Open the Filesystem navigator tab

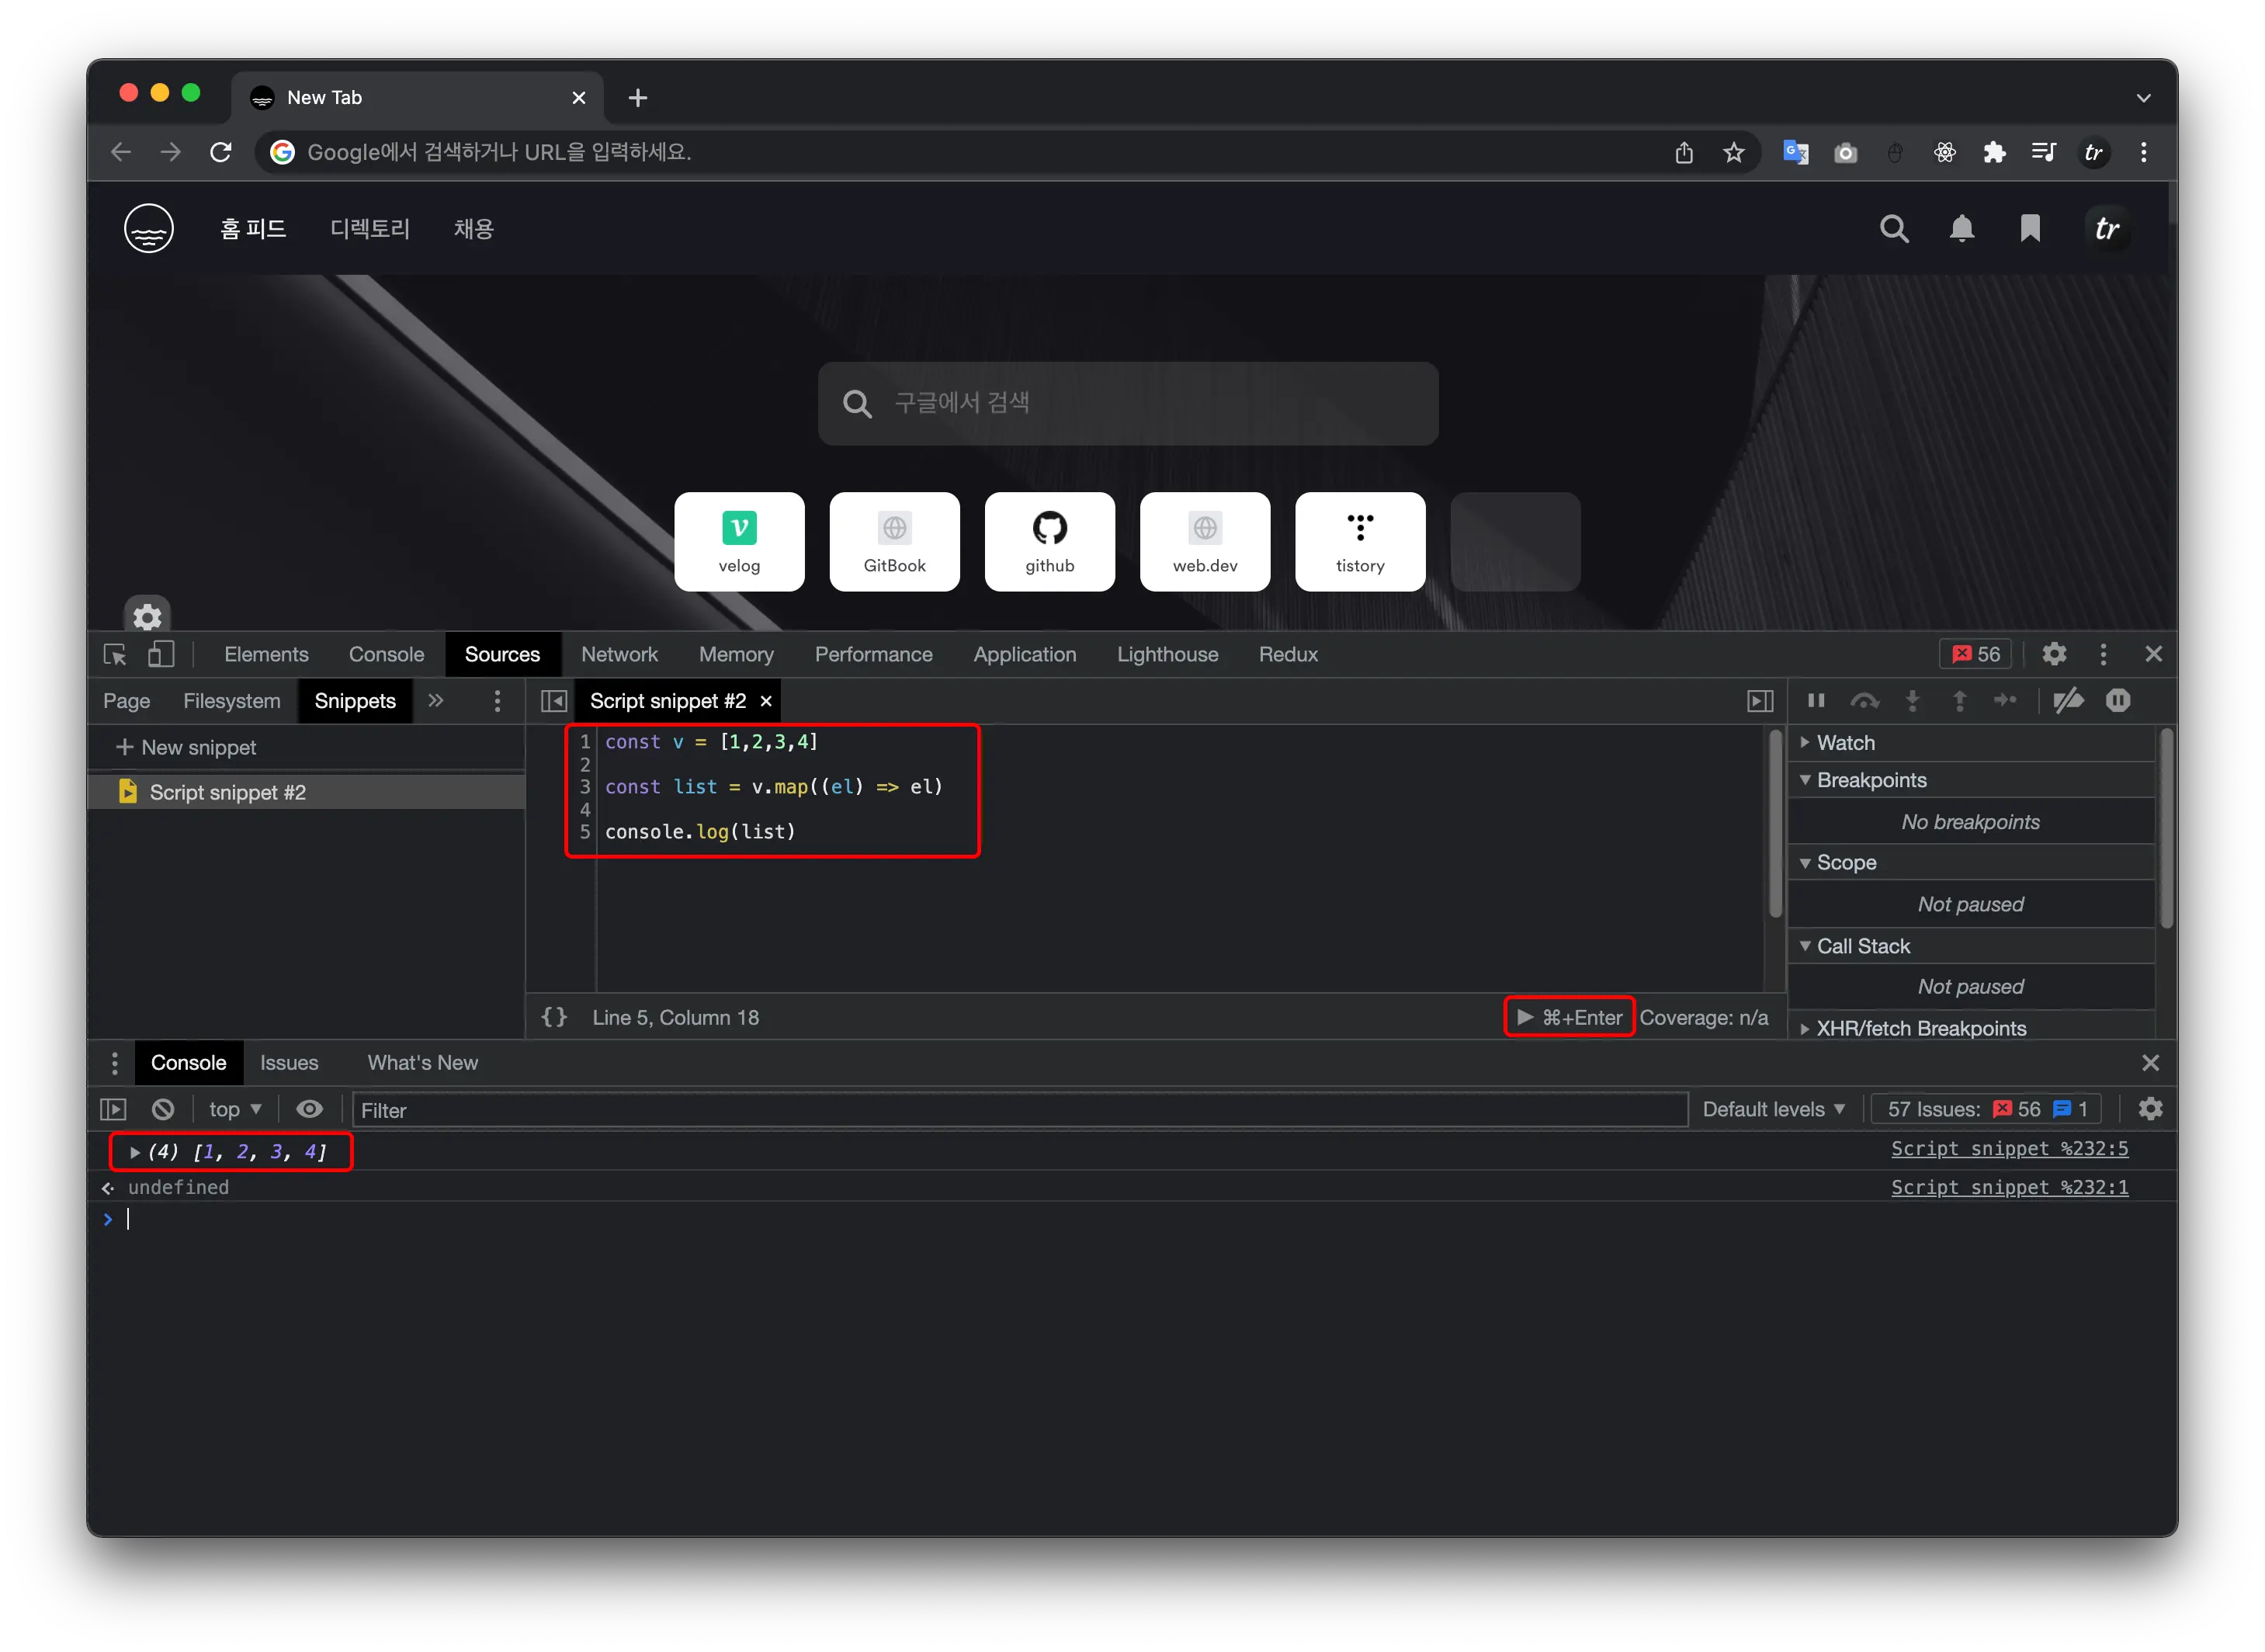point(232,701)
